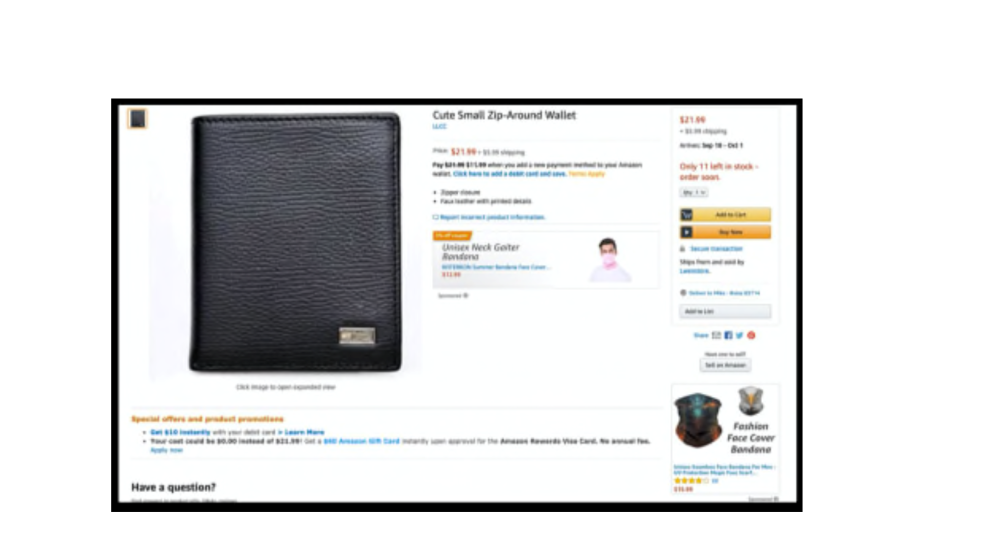This screenshot has height=546, width=1000.
Task: Open the Amazon Gift Card offer link
Action: point(362,441)
